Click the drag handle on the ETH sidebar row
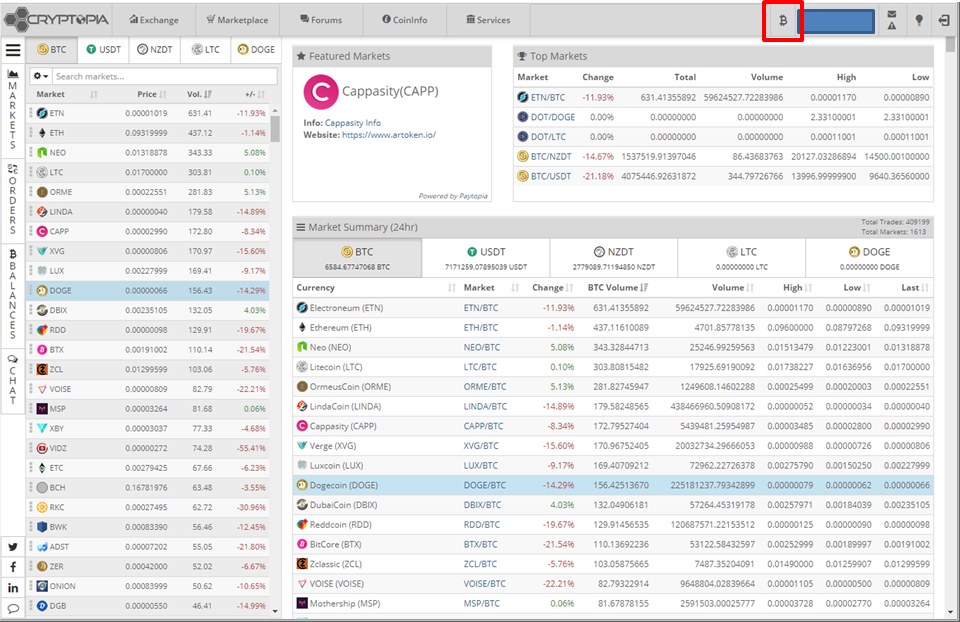960x622 pixels. (31, 133)
